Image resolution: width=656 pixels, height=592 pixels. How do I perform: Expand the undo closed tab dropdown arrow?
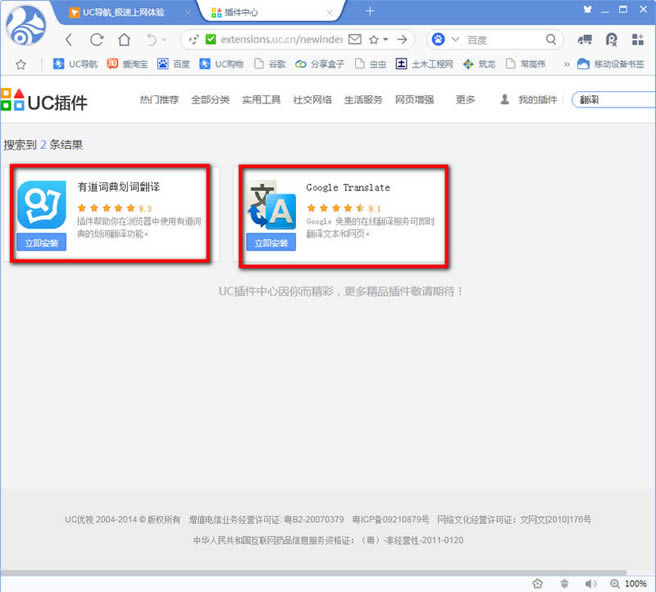coord(164,40)
